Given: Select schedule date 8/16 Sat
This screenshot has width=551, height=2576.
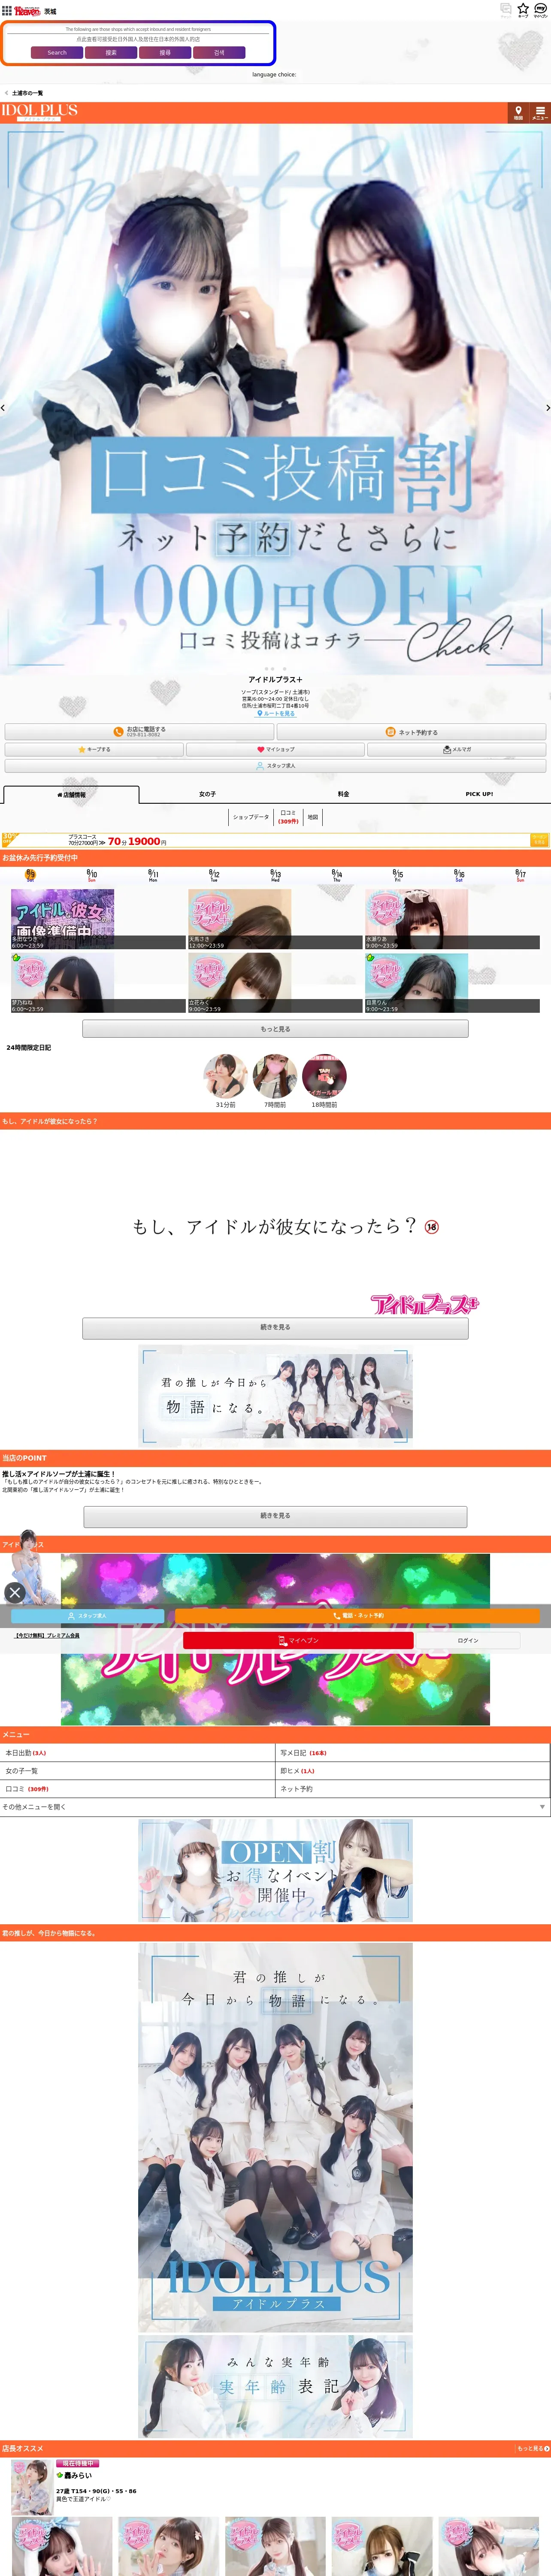Looking at the screenshot, I should pyautogui.click(x=459, y=875).
